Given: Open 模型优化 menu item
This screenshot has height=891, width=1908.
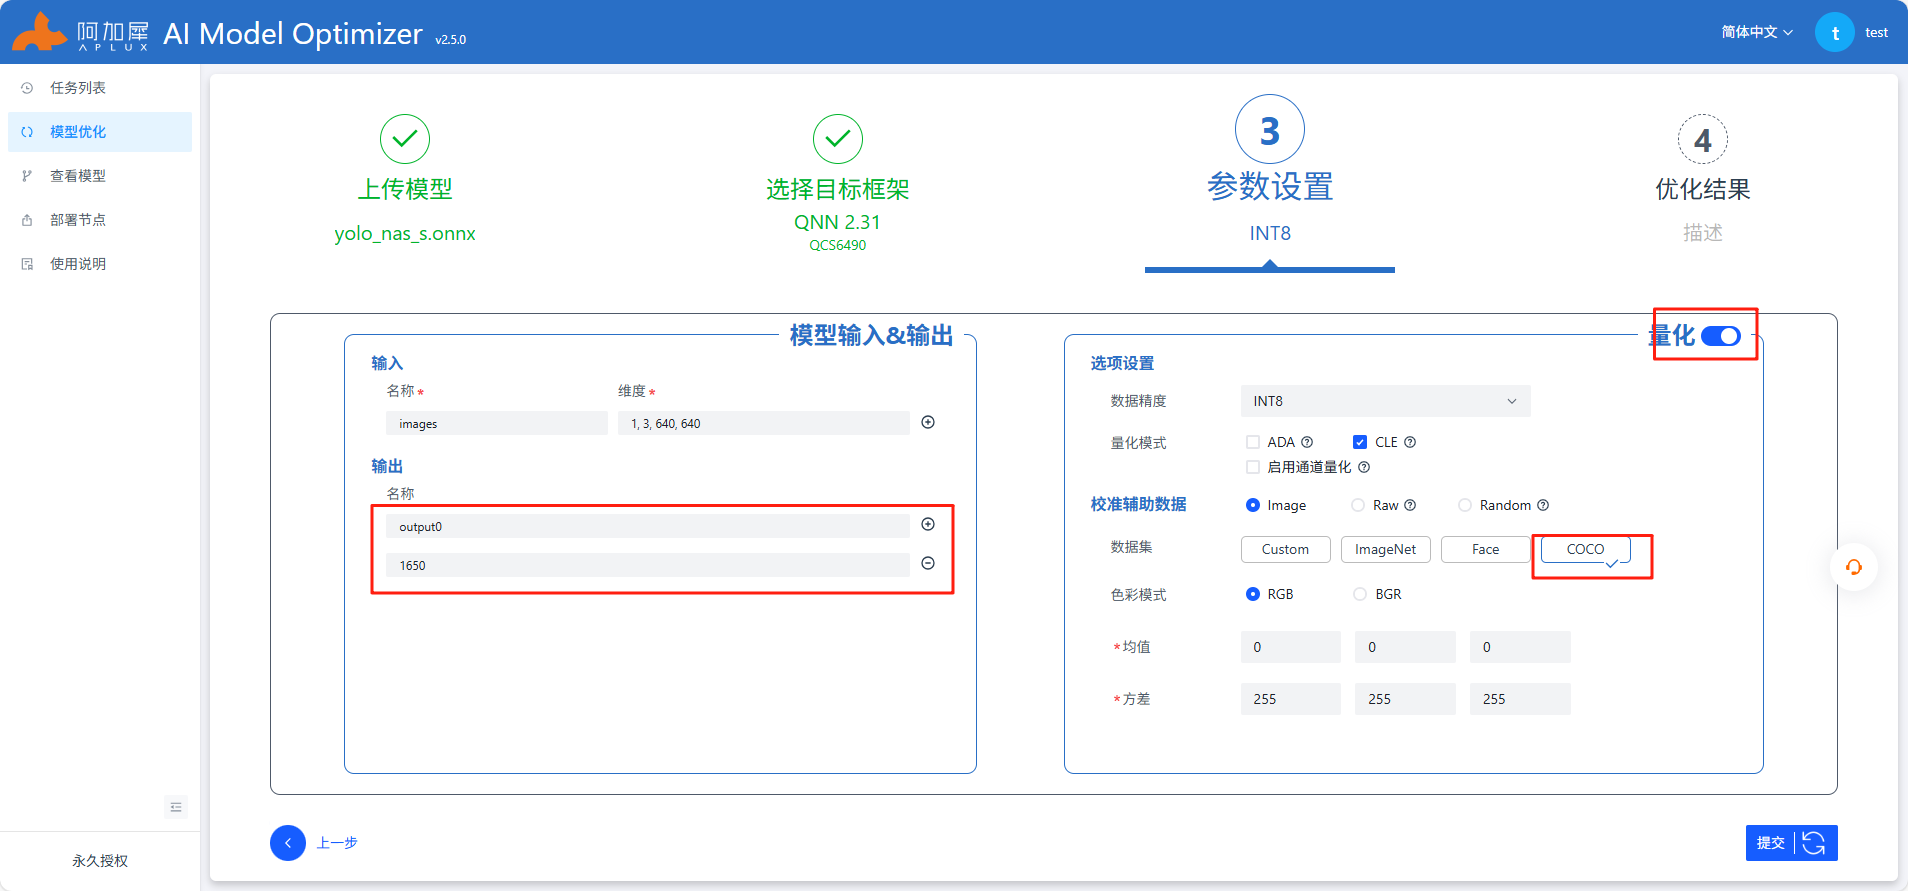Looking at the screenshot, I should coord(100,132).
